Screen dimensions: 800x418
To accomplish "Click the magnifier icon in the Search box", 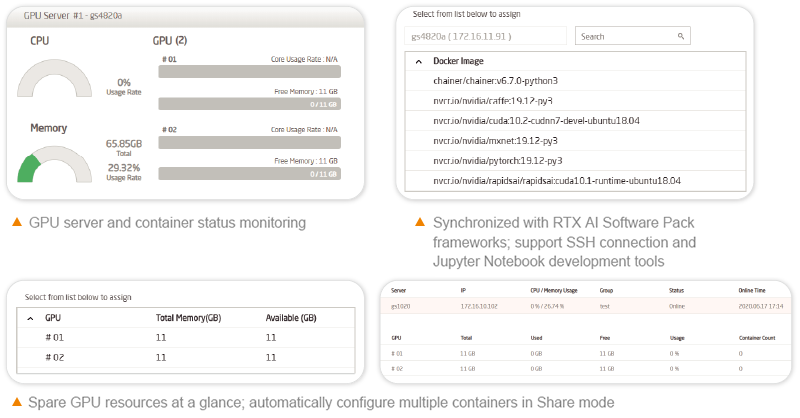I will 681,36.
